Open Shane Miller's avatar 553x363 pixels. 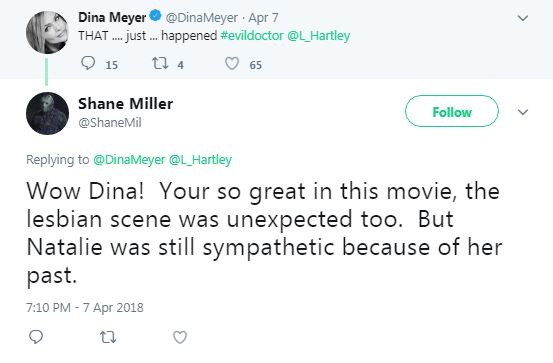pos(47,114)
